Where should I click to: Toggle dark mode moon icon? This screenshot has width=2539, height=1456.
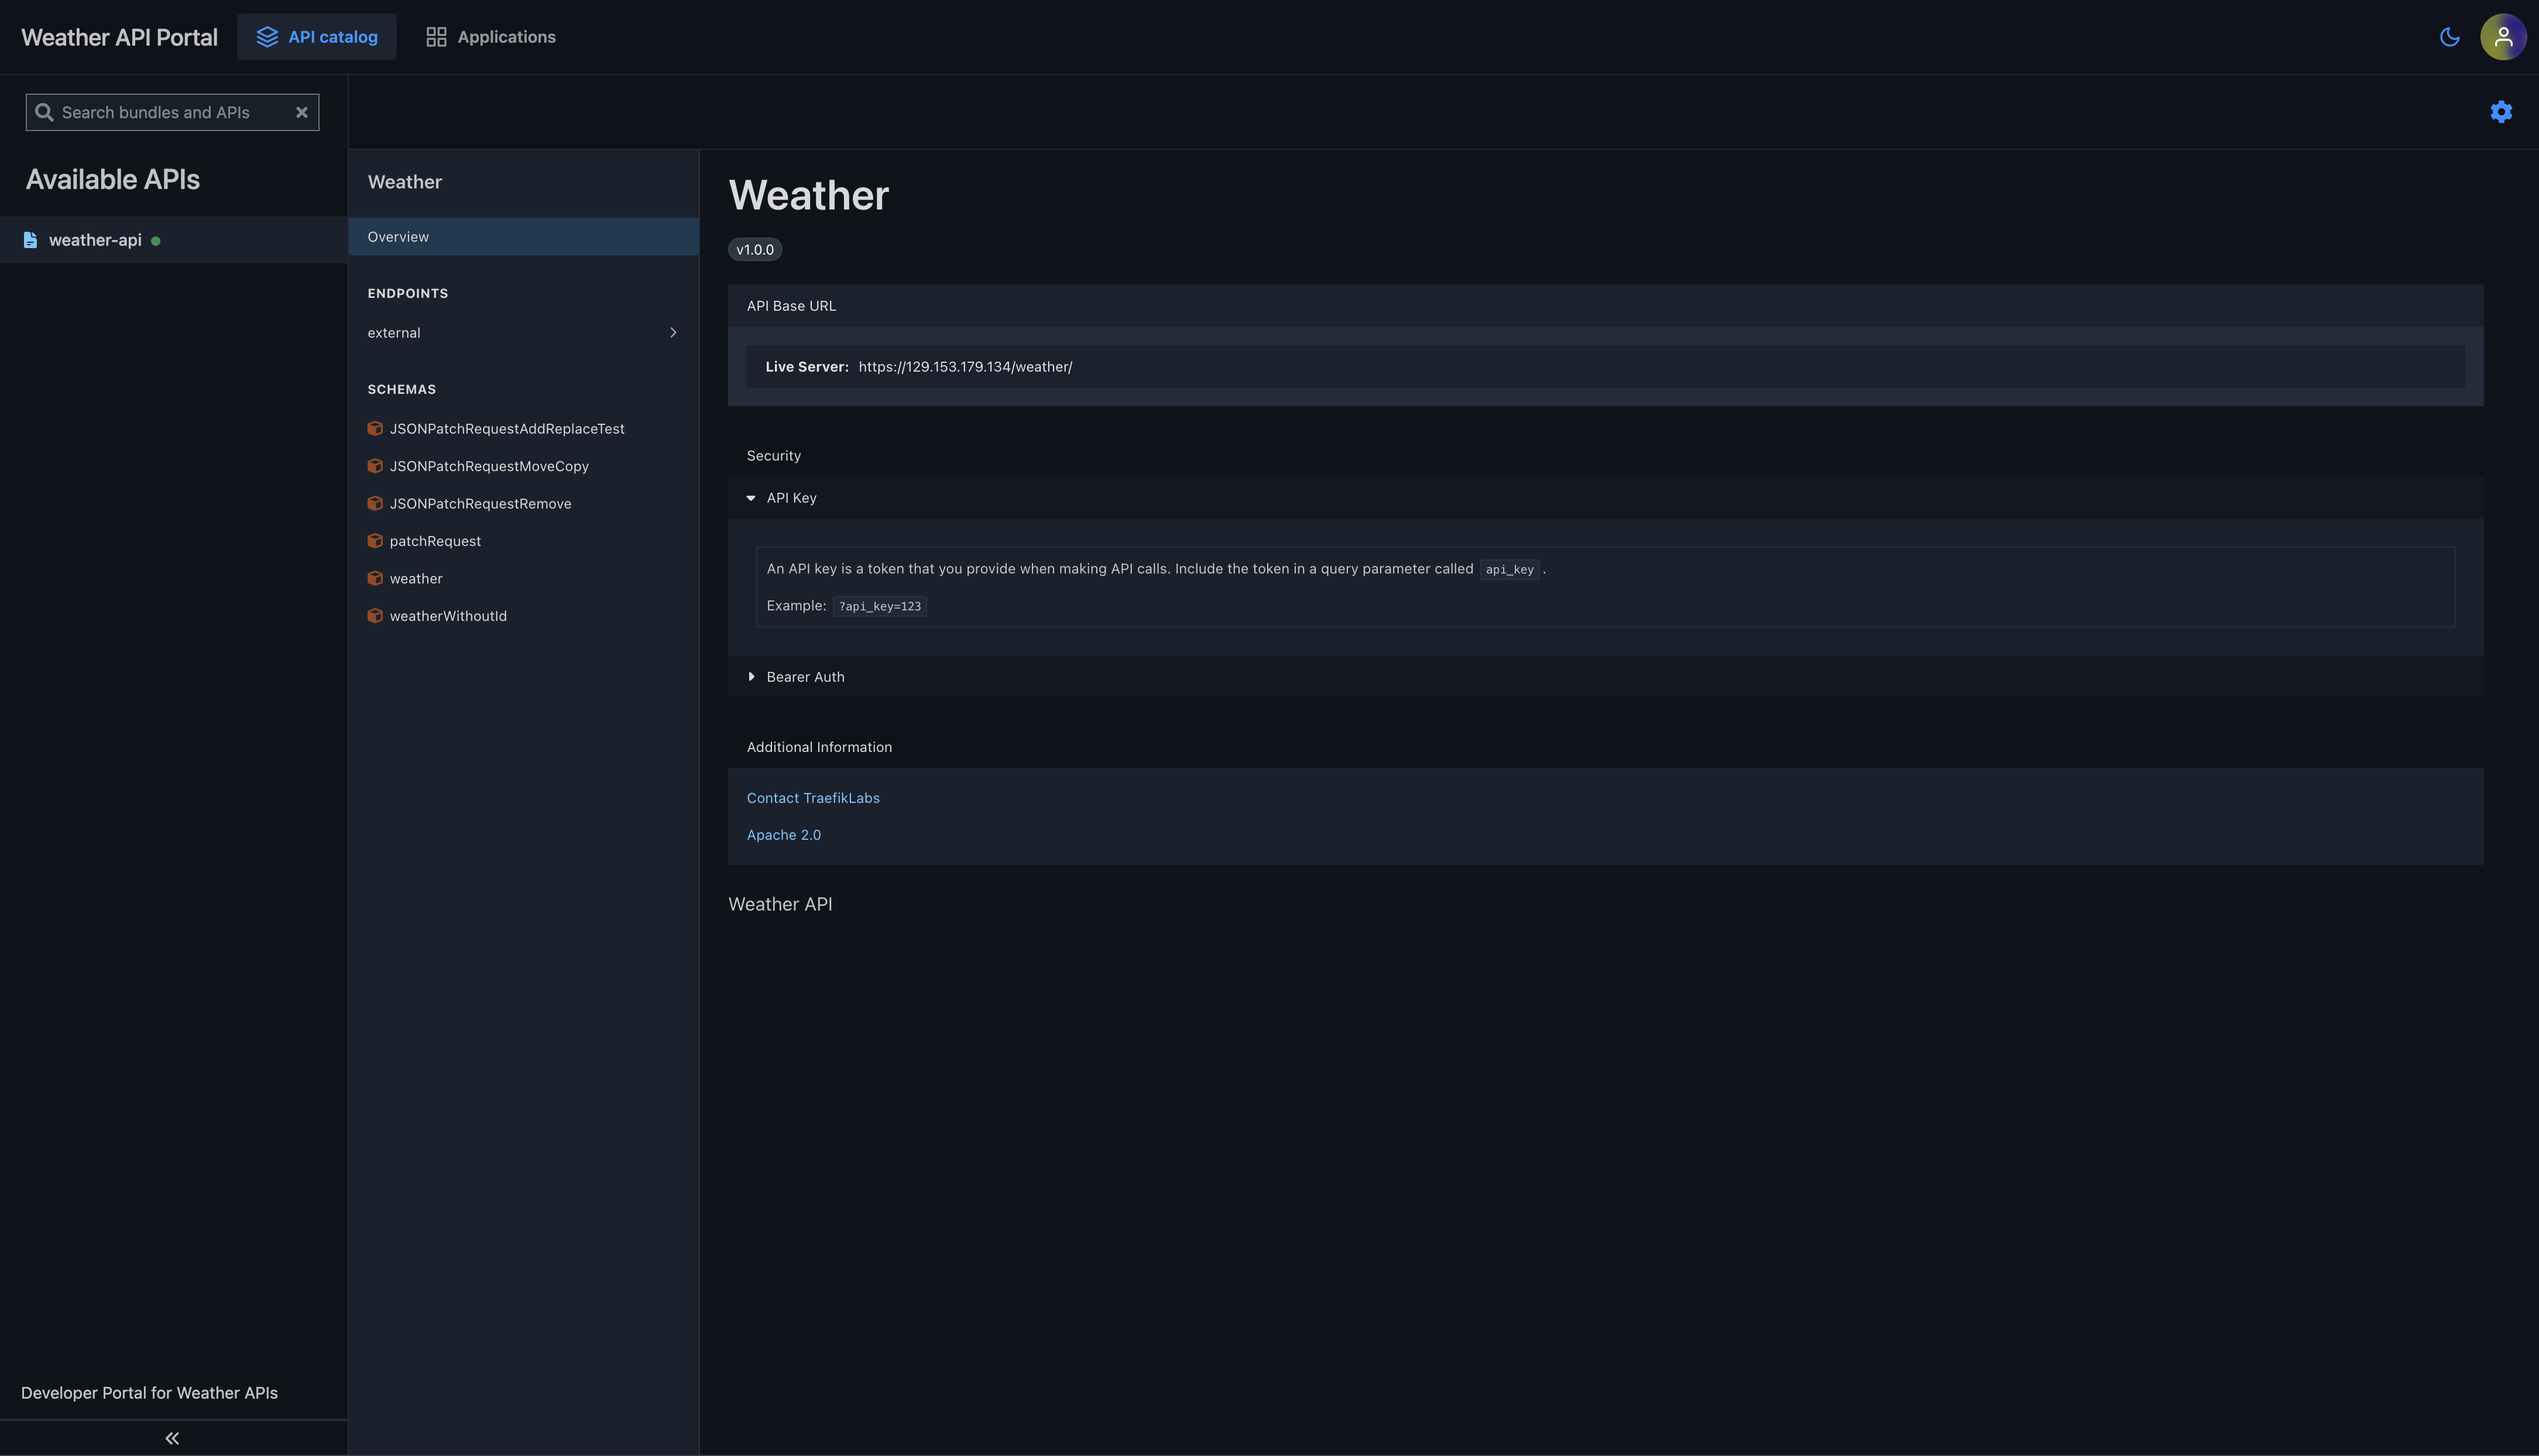[x=2449, y=37]
